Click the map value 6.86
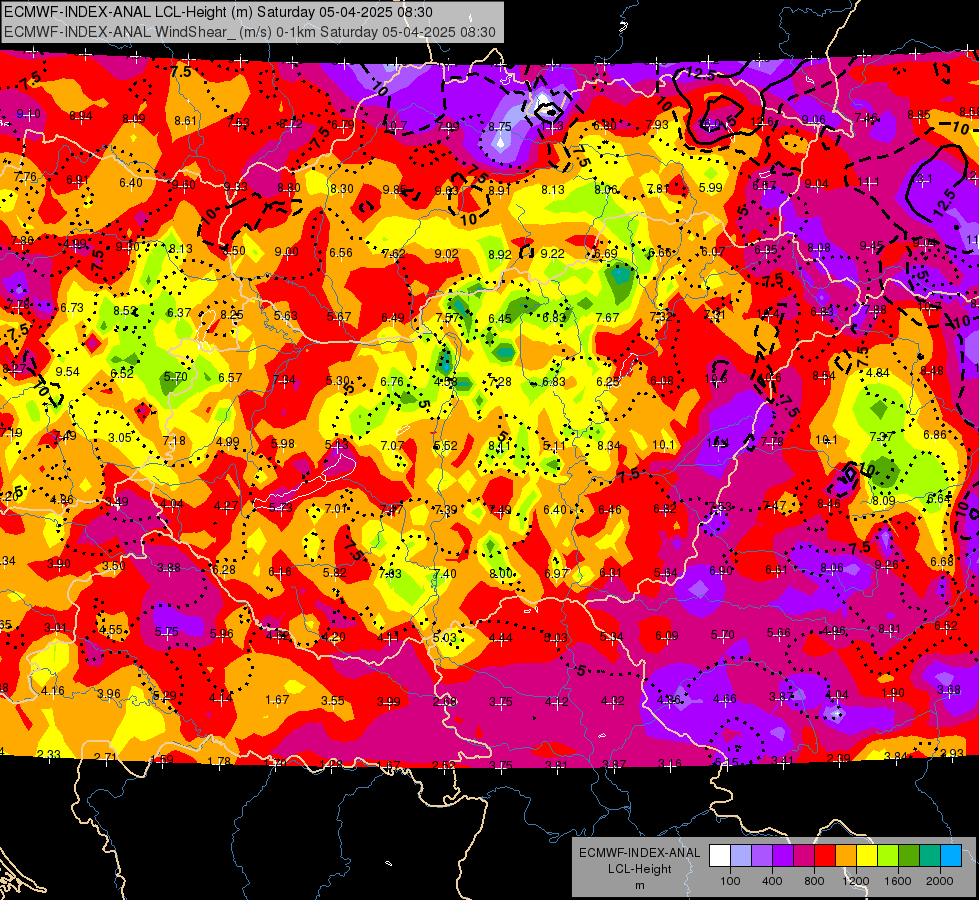979x900 pixels. [935, 434]
